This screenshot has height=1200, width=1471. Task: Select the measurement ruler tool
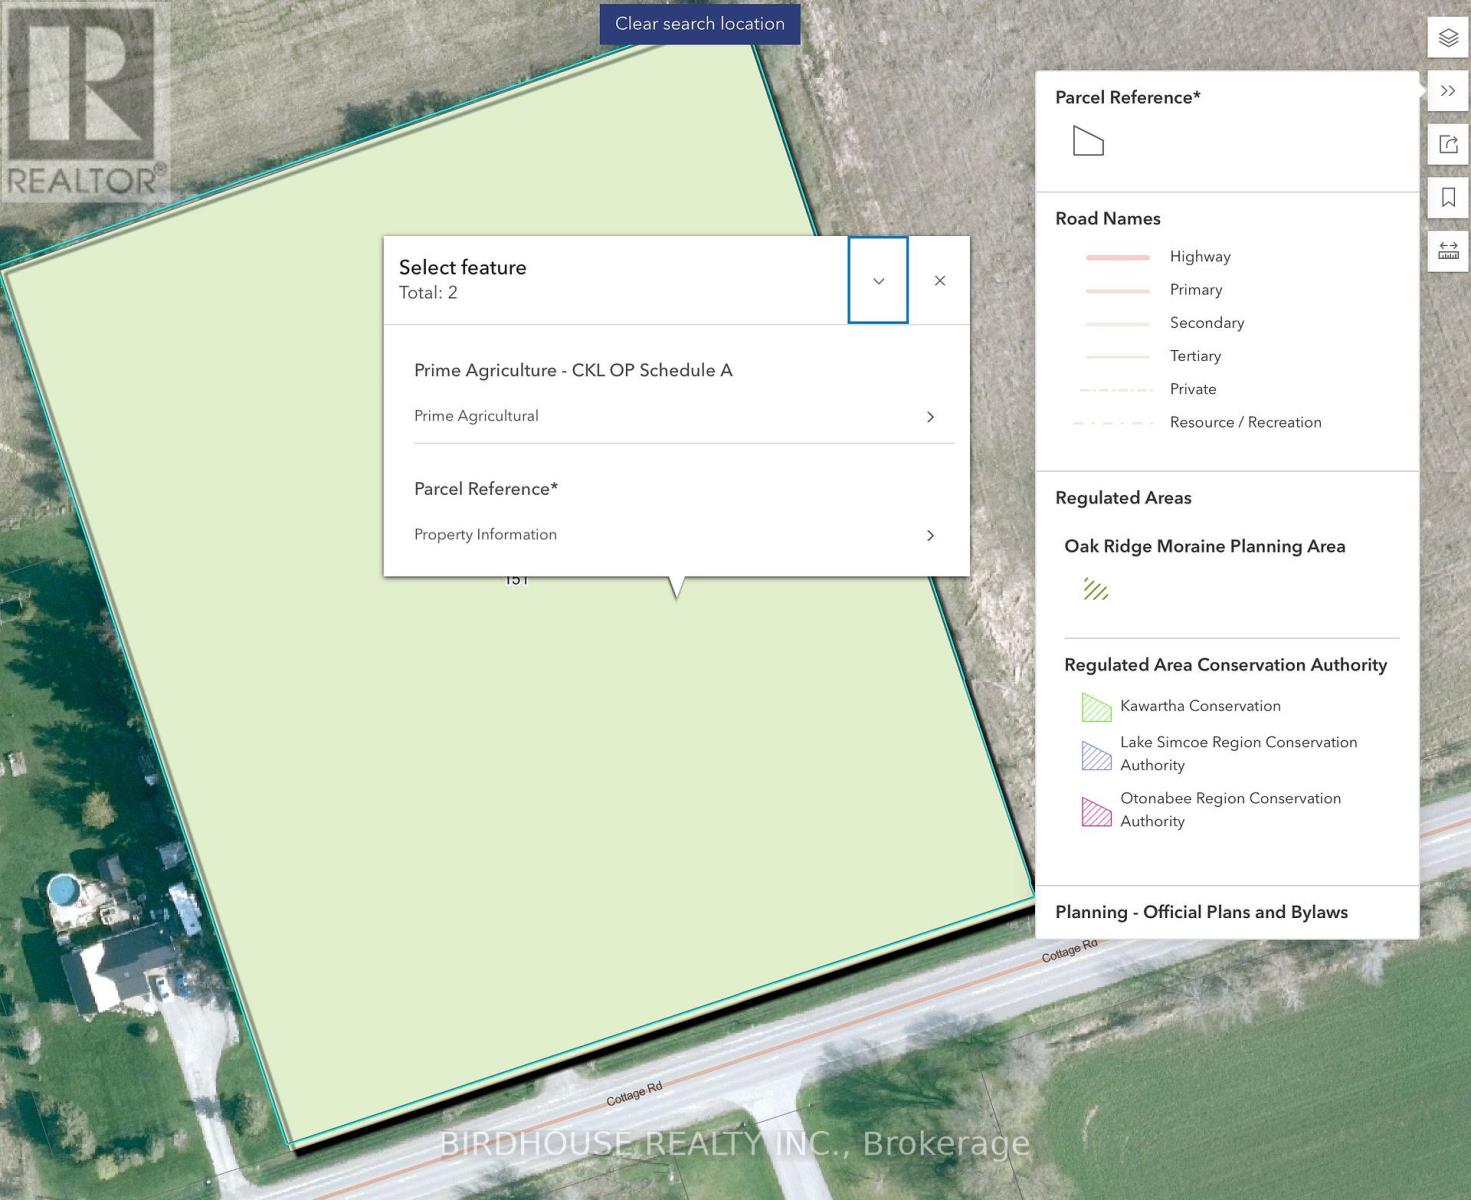1448,250
